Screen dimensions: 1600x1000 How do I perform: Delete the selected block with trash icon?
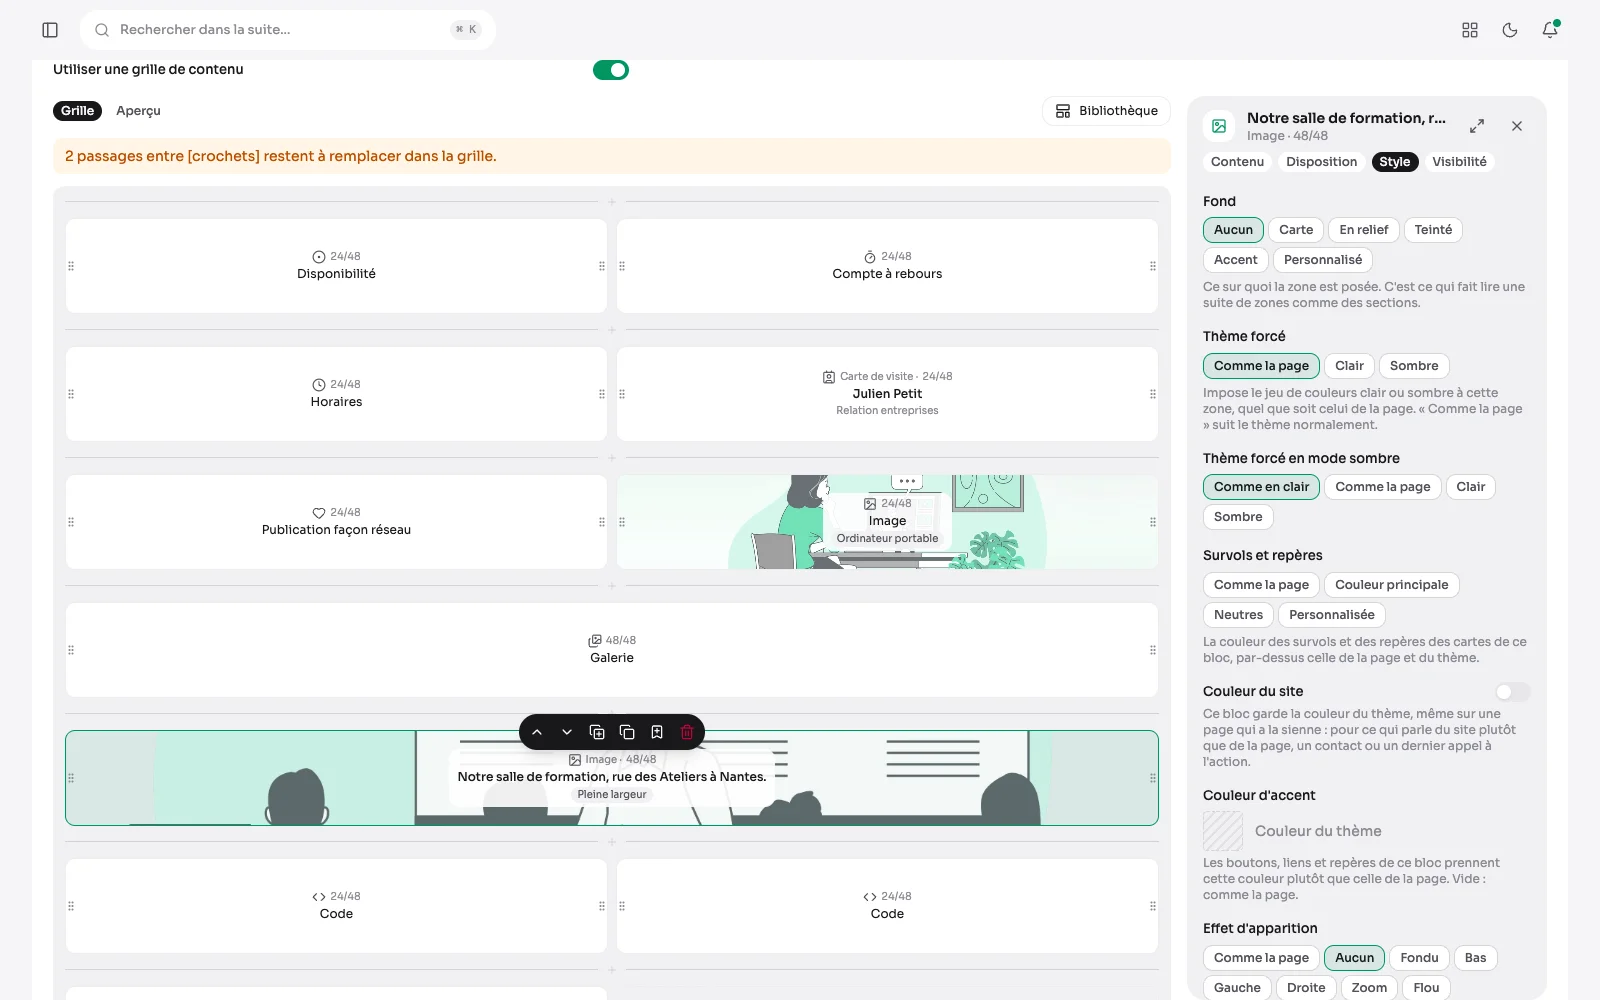coord(687,732)
